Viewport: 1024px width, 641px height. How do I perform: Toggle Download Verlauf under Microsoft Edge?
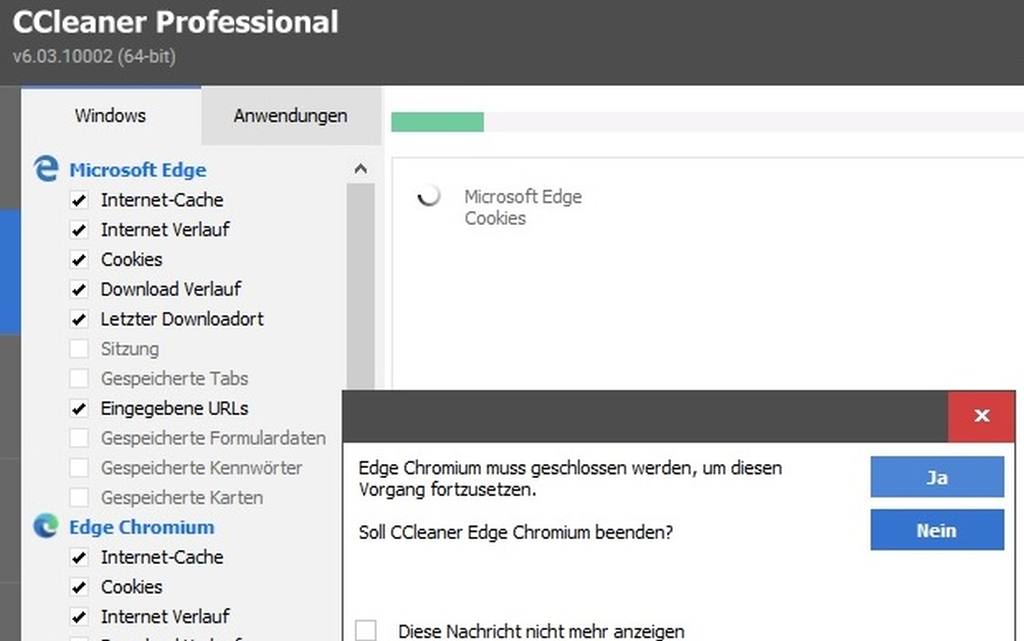(x=79, y=289)
